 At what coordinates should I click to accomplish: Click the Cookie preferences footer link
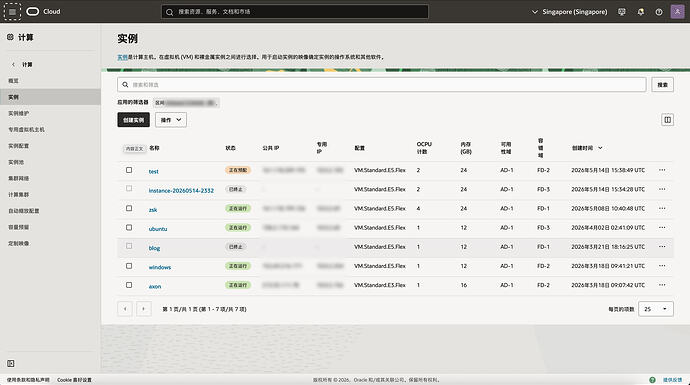[74, 380]
